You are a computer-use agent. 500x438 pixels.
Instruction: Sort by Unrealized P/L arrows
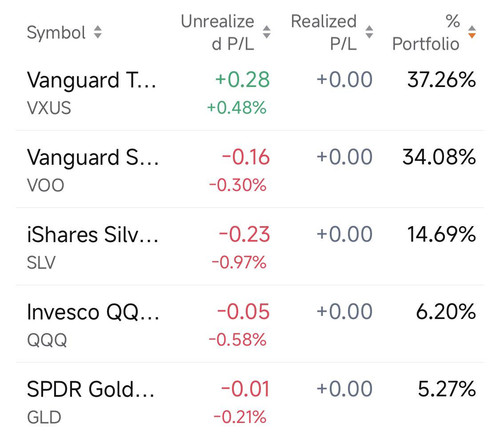click(x=266, y=32)
